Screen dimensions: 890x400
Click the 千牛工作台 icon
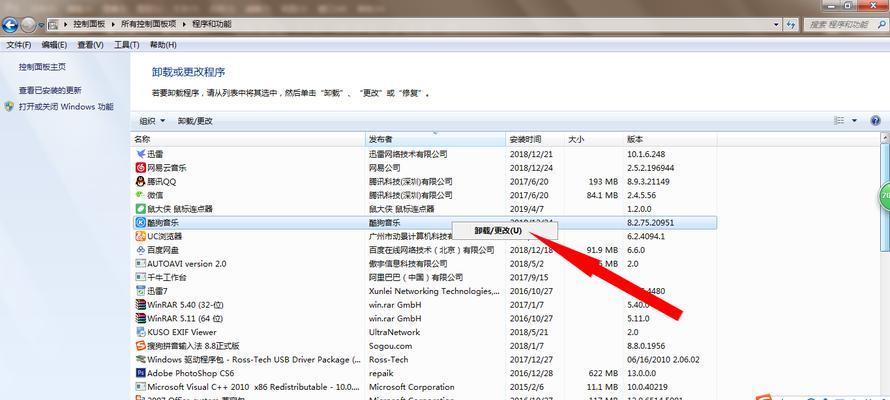click(x=141, y=277)
